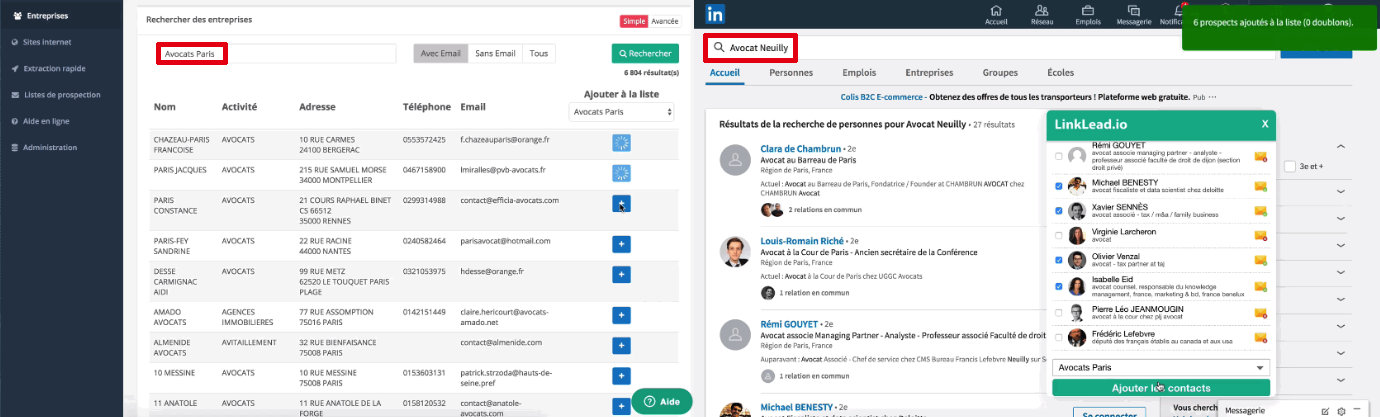This screenshot has width=1380, height=417.
Task: Open LinkedIn Écoles tab
Action: point(1060,73)
